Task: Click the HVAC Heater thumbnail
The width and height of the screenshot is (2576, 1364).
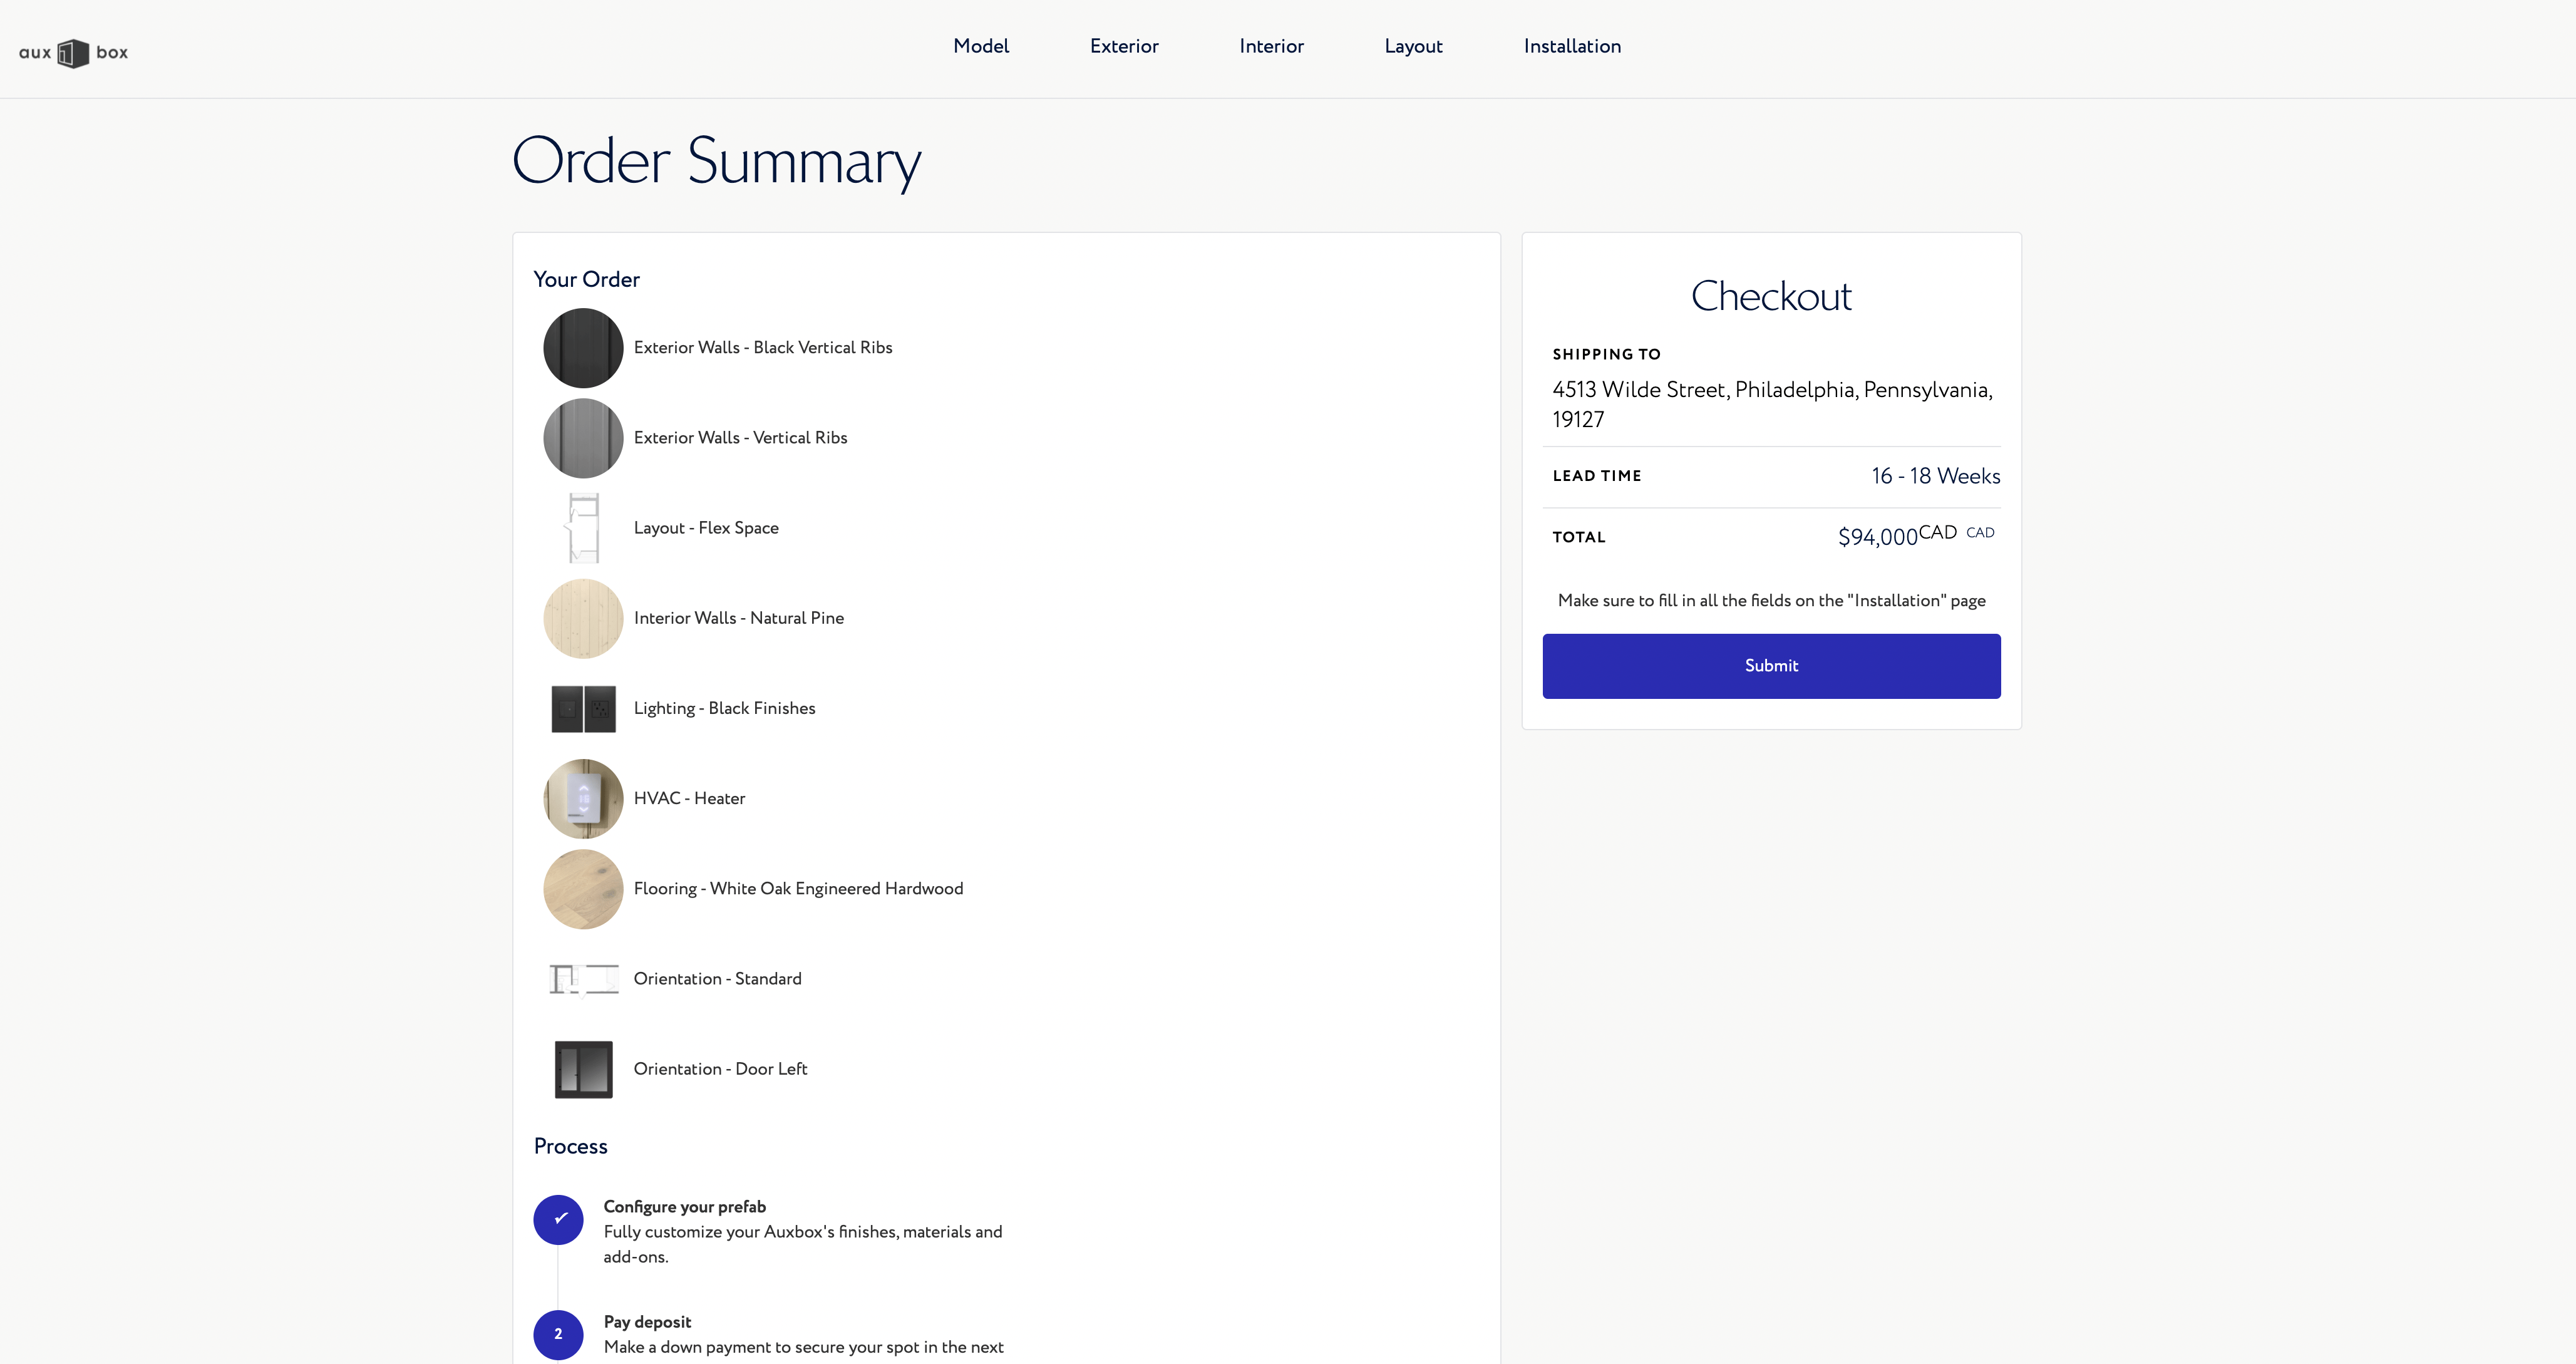Action: [583, 798]
